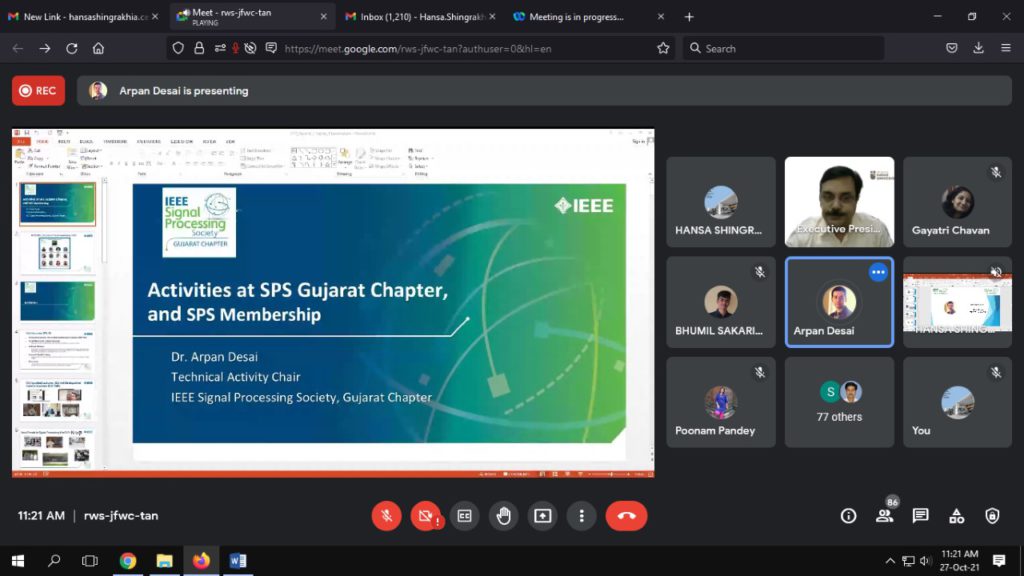Open browser downloads icon
Viewport: 1024px width, 576px height.
978,48
